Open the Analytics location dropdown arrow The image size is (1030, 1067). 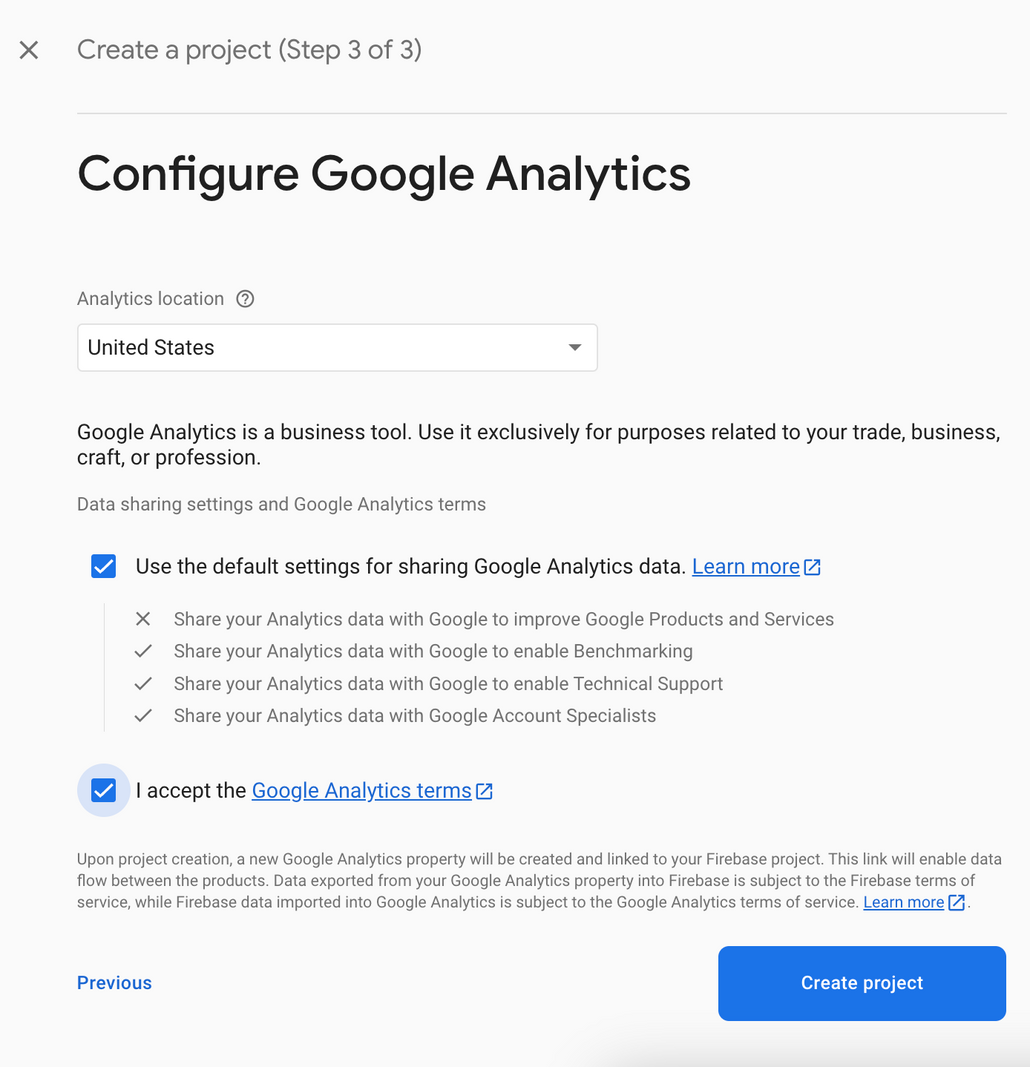(575, 347)
